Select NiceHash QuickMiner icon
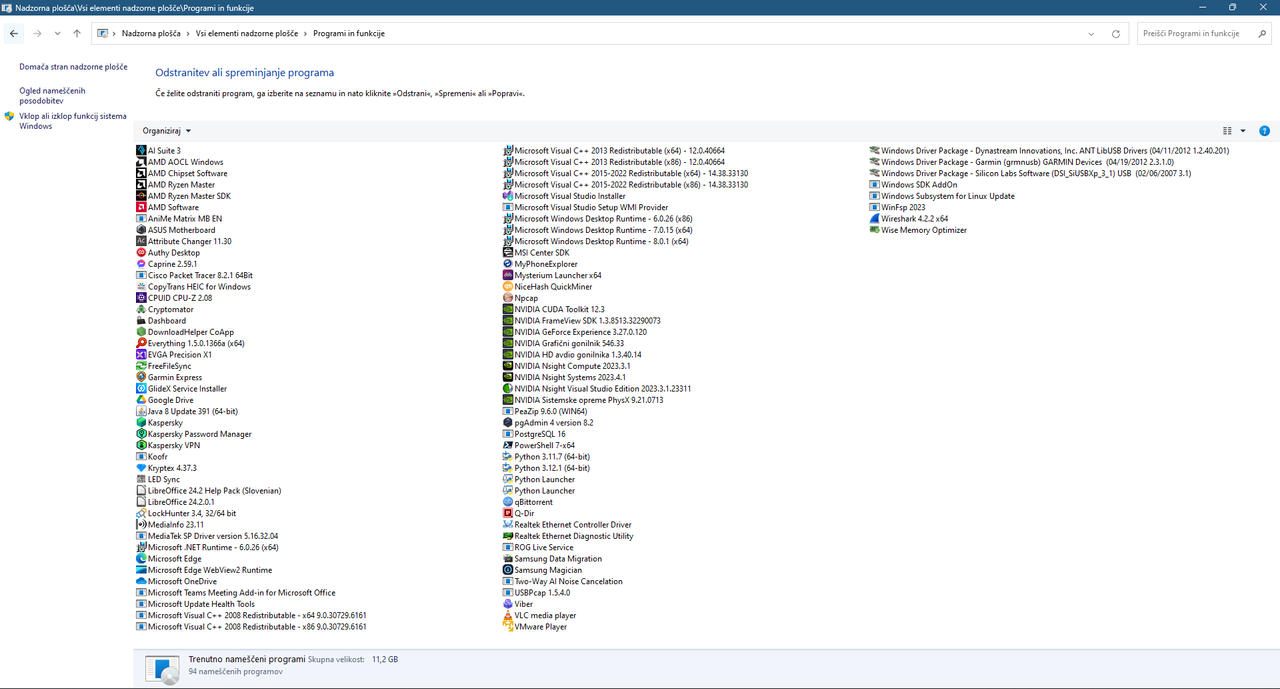The height and width of the screenshot is (689, 1280). tap(507, 286)
